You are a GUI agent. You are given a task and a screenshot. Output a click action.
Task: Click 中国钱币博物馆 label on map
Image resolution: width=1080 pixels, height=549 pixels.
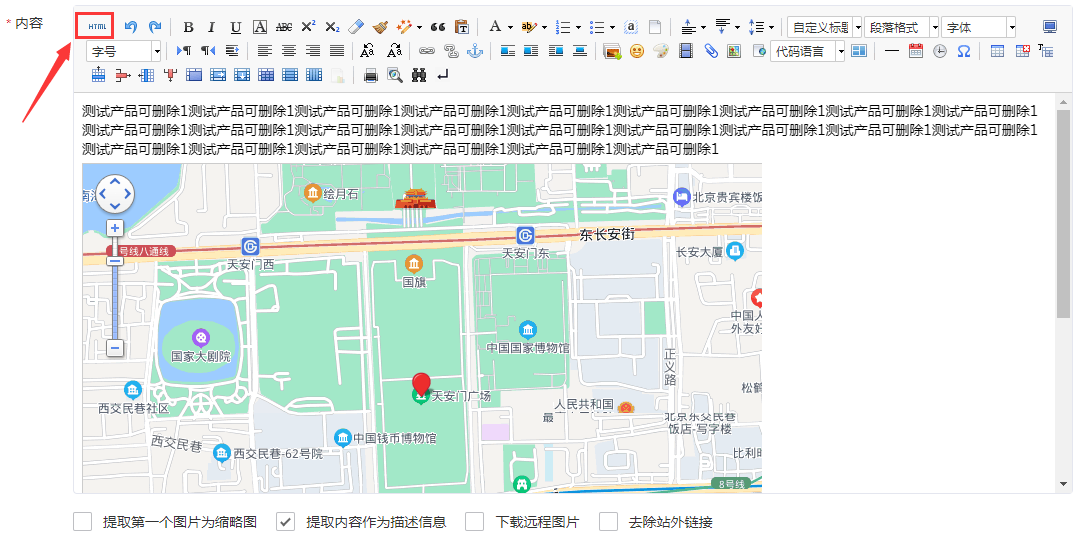click(395, 437)
